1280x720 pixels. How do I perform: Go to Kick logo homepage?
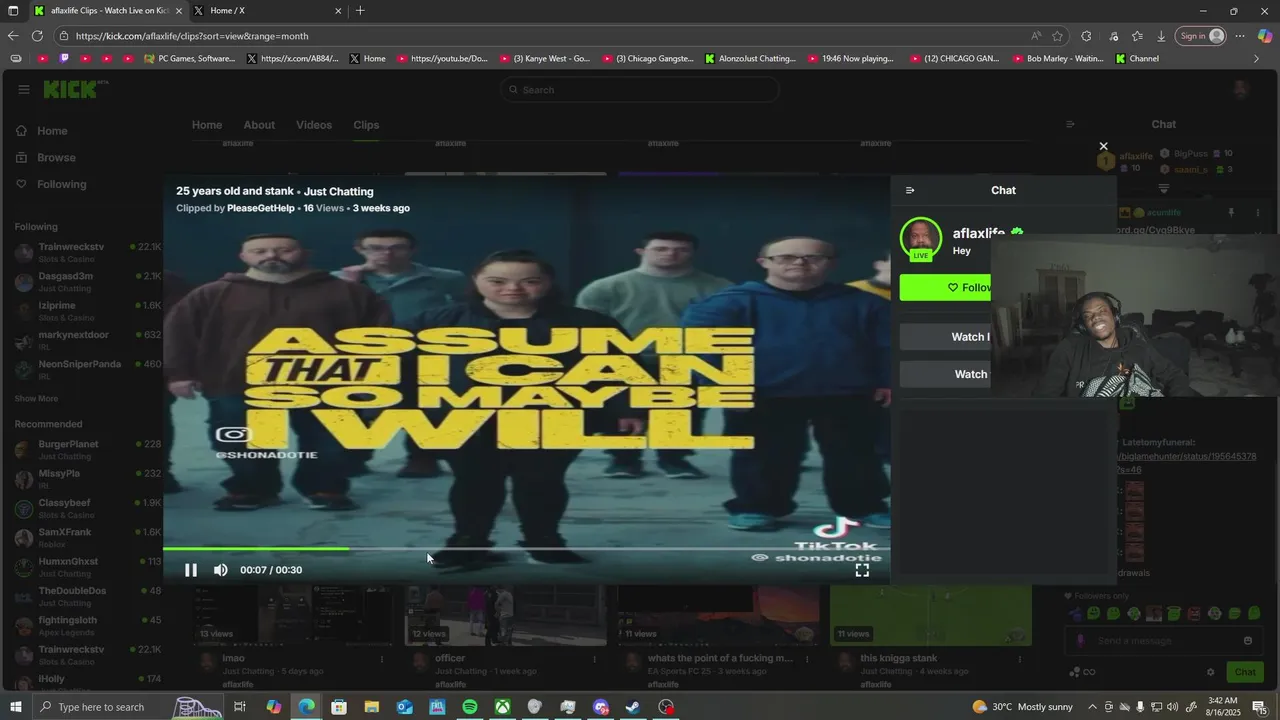[x=71, y=90]
